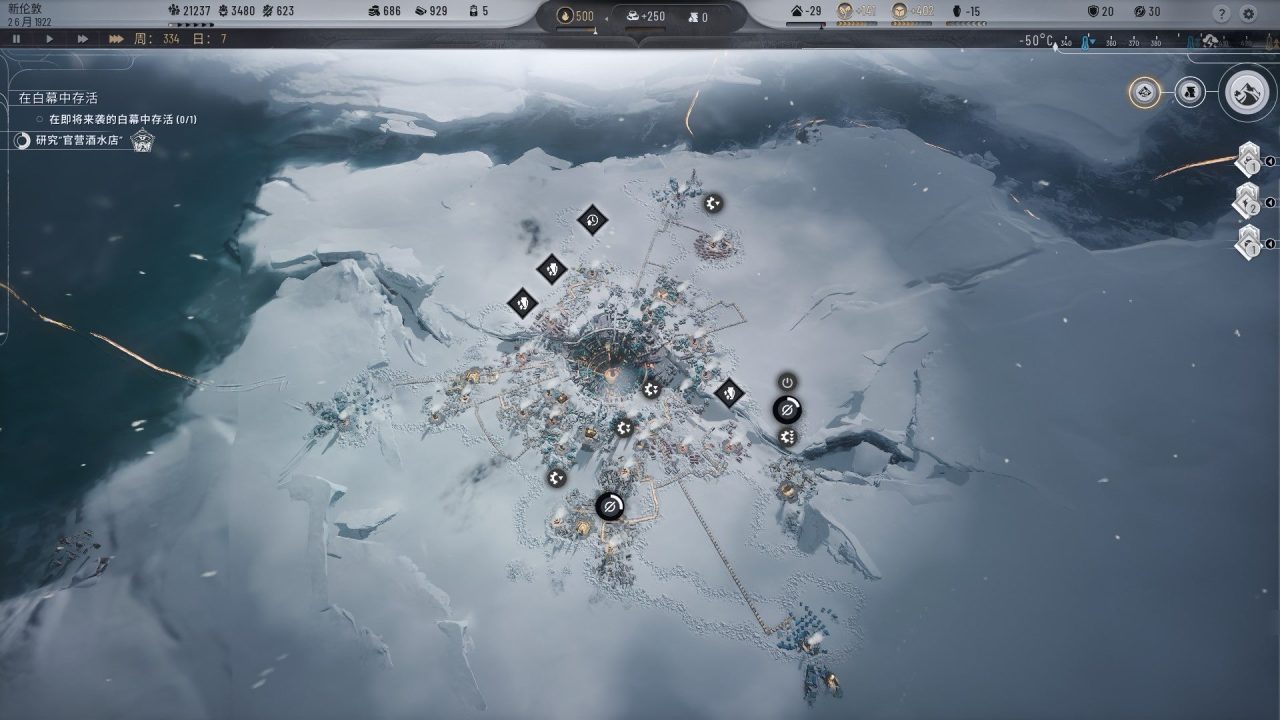Click the round icon beside +141

coord(845,12)
